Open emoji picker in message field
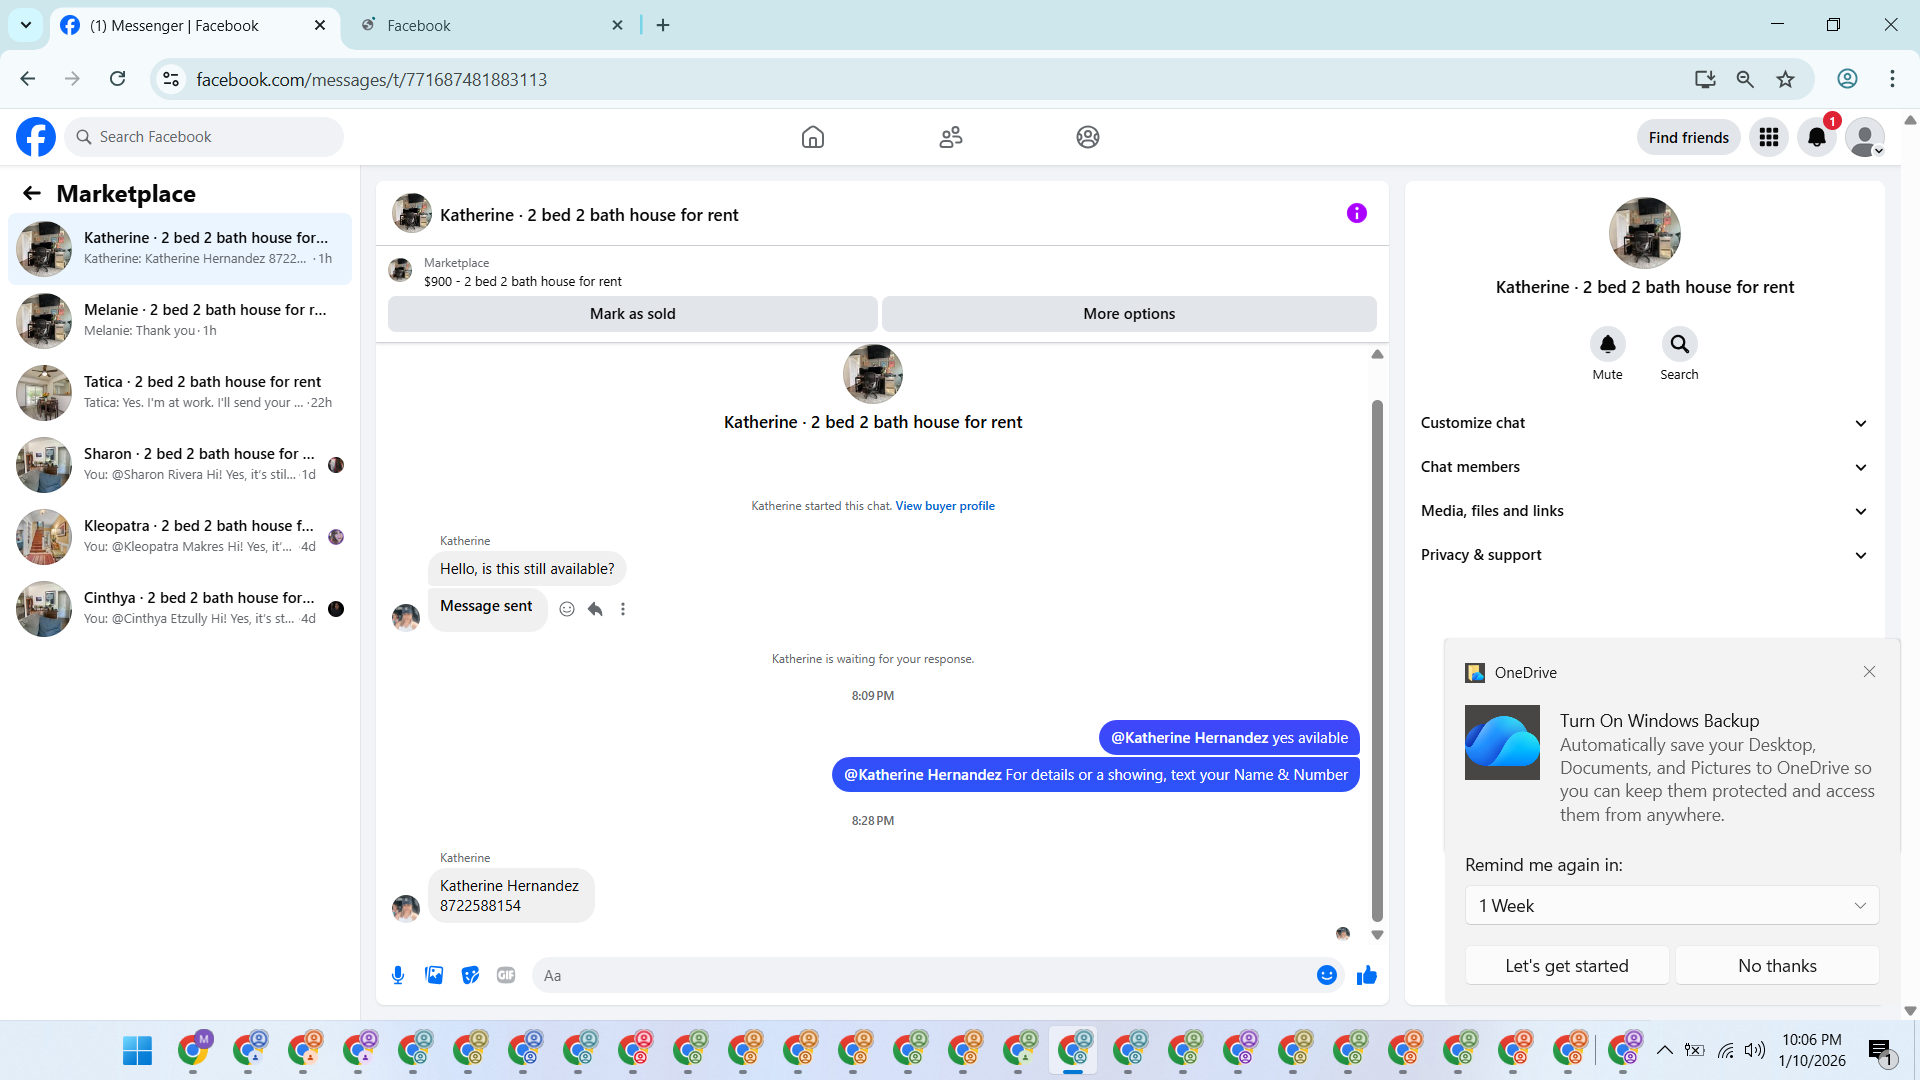The width and height of the screenshot is (1920, 1080). tap(1326, 975)
